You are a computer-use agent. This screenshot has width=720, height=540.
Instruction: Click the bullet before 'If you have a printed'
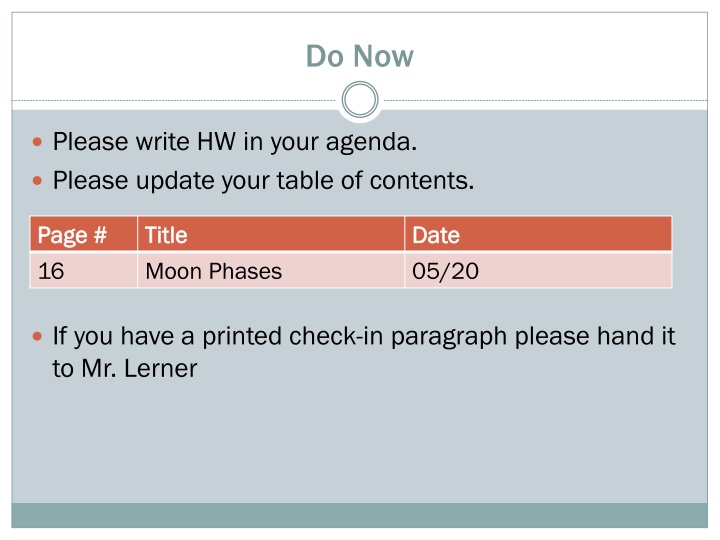[38, 337]
